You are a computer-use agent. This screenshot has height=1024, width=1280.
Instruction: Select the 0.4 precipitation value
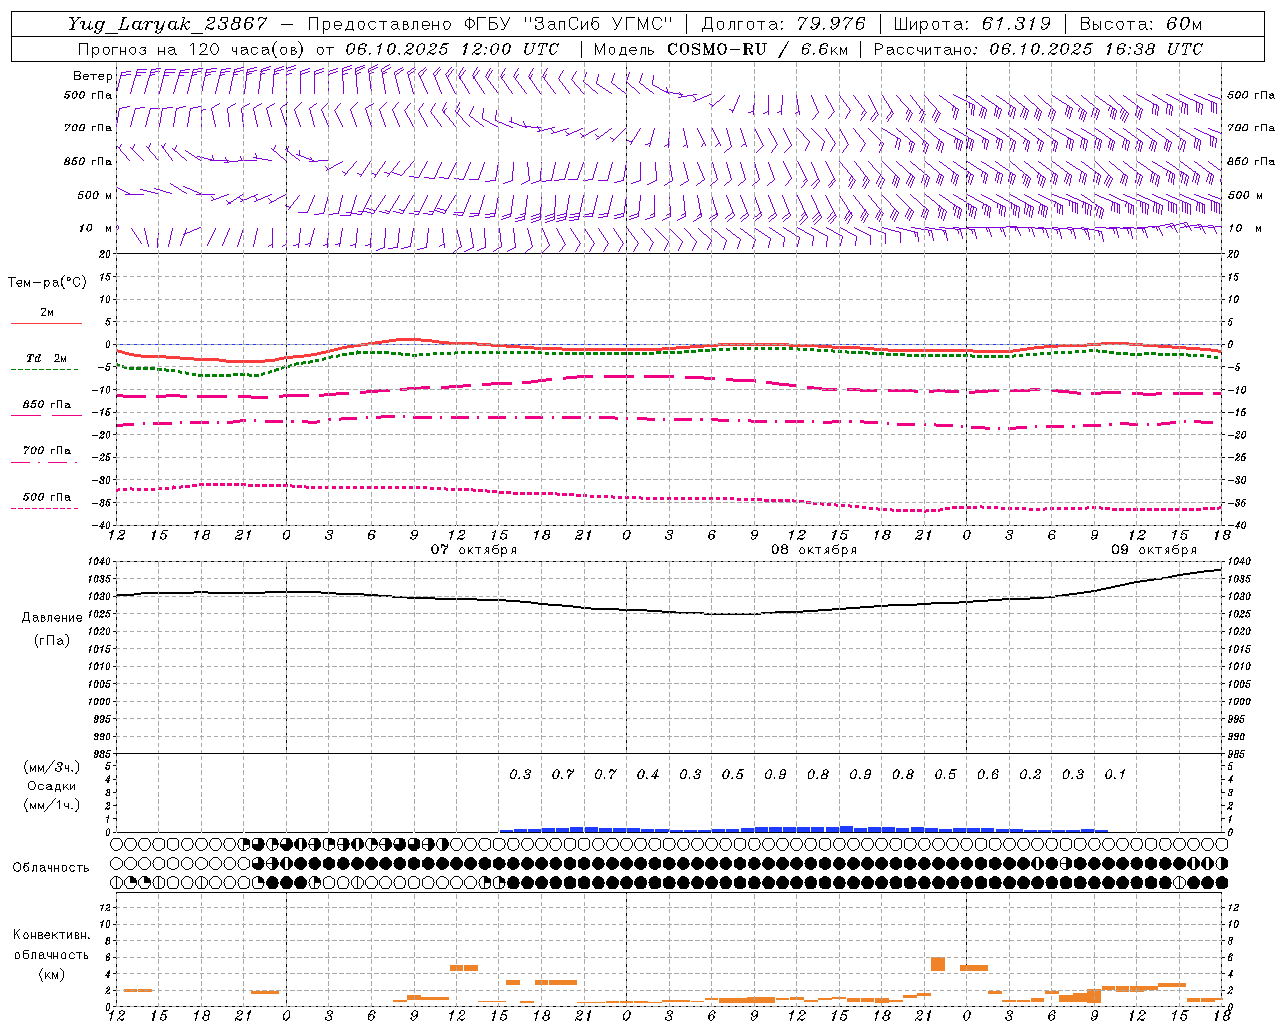(x=648, y=774)
